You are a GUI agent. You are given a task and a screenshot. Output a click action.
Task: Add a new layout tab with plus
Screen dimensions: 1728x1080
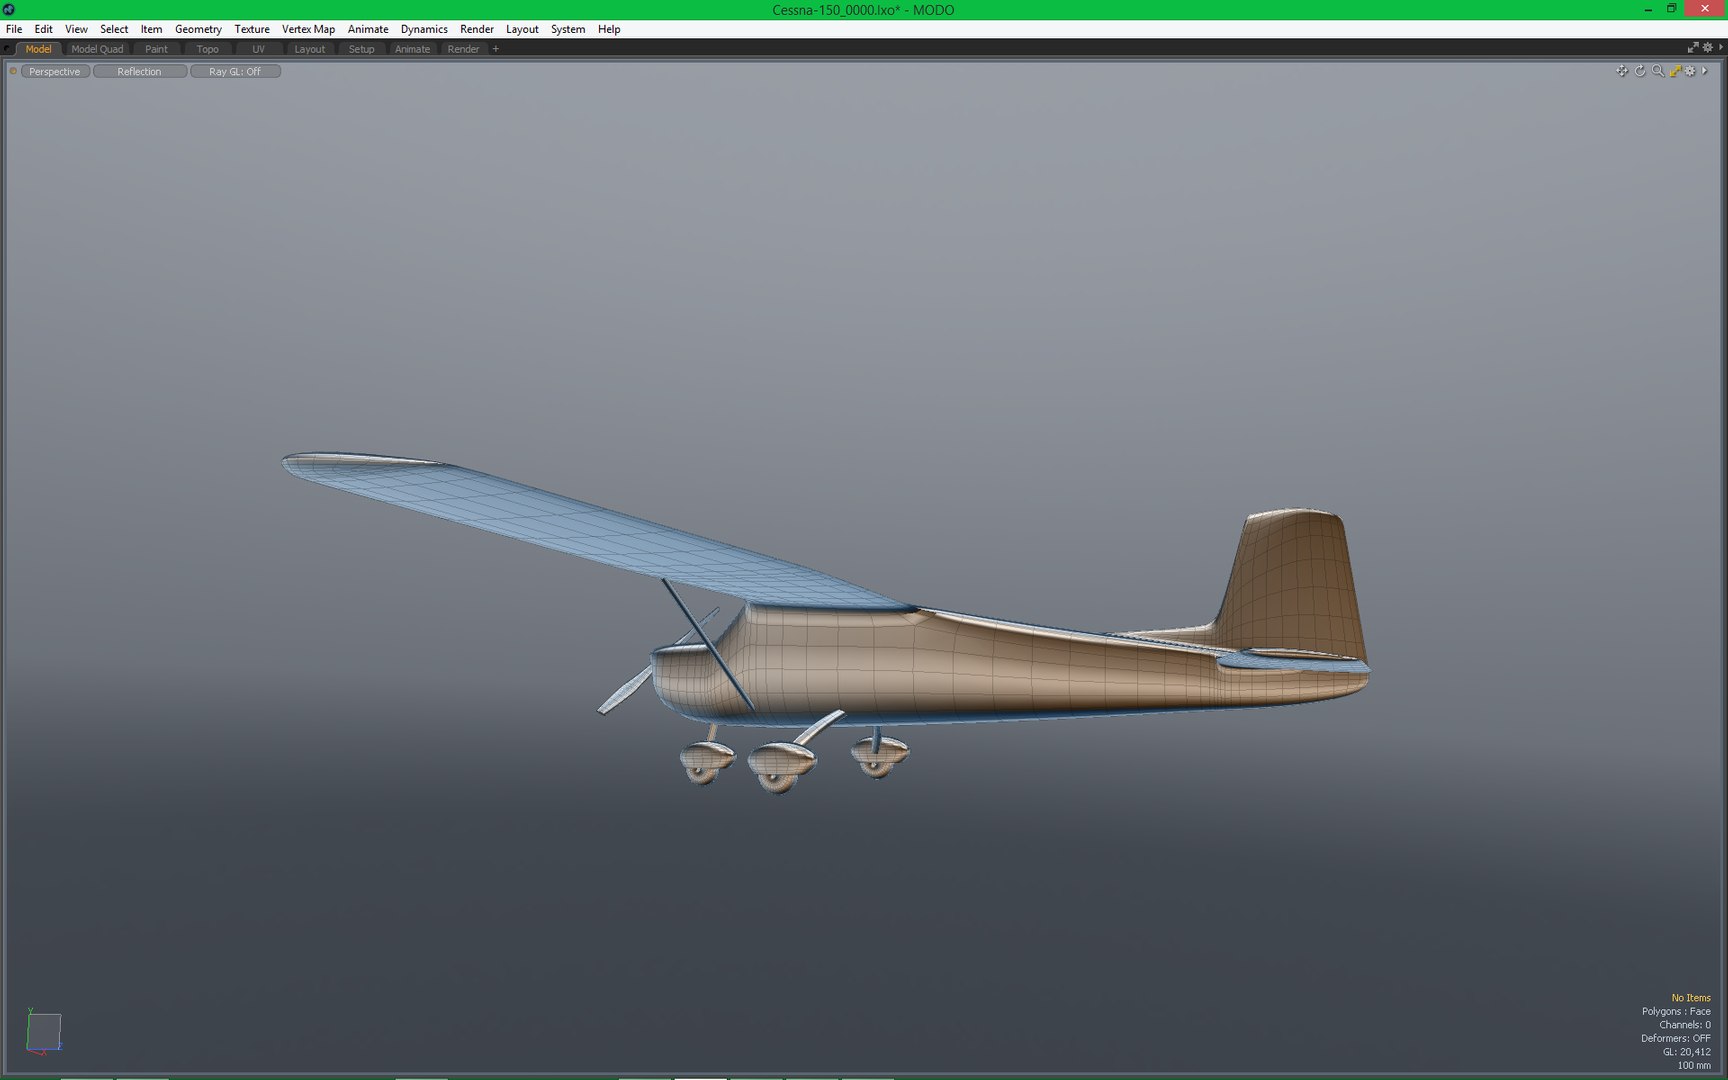tap(495, 49)
